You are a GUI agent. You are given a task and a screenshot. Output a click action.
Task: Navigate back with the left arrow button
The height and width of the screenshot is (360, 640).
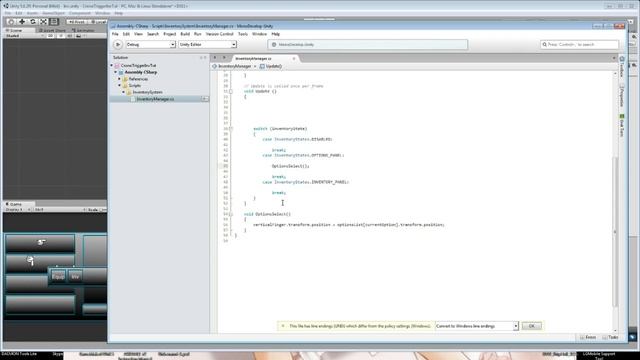point(215,58)
